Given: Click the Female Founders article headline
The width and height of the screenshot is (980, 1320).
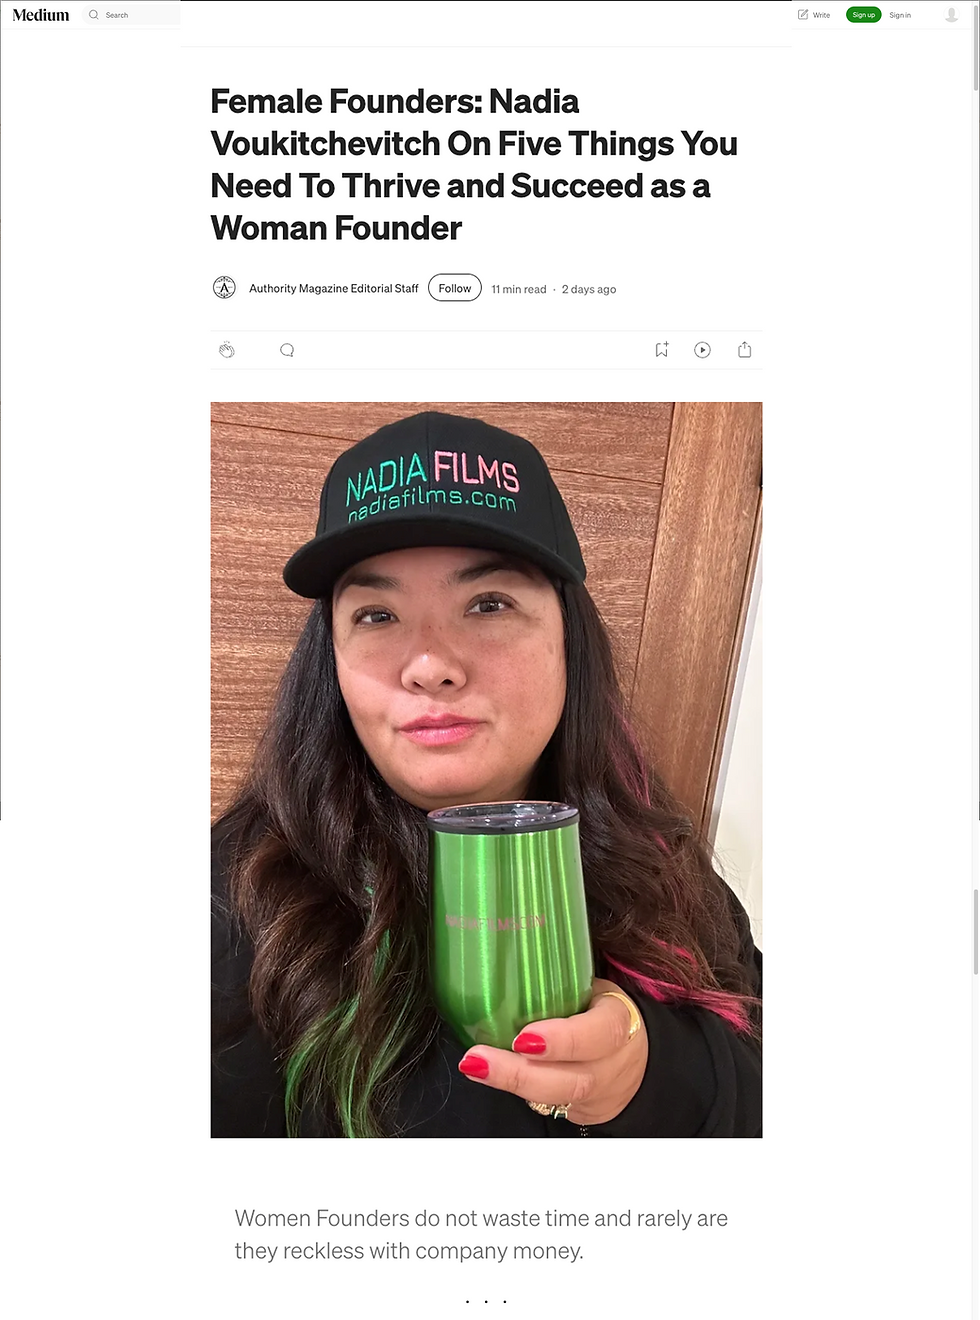Looking at the screenshot, I should [474, 165].
